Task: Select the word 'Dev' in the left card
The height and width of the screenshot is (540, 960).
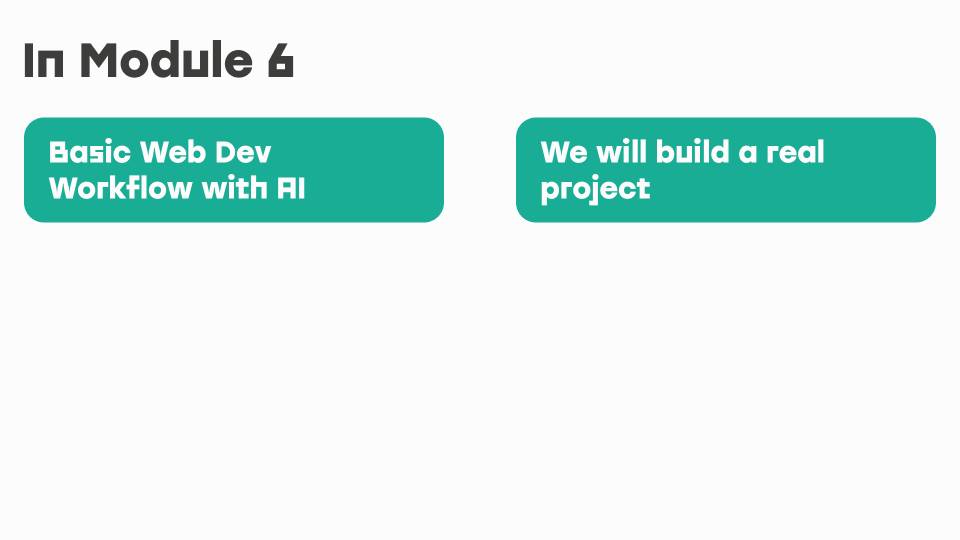Action: point(243,152)
